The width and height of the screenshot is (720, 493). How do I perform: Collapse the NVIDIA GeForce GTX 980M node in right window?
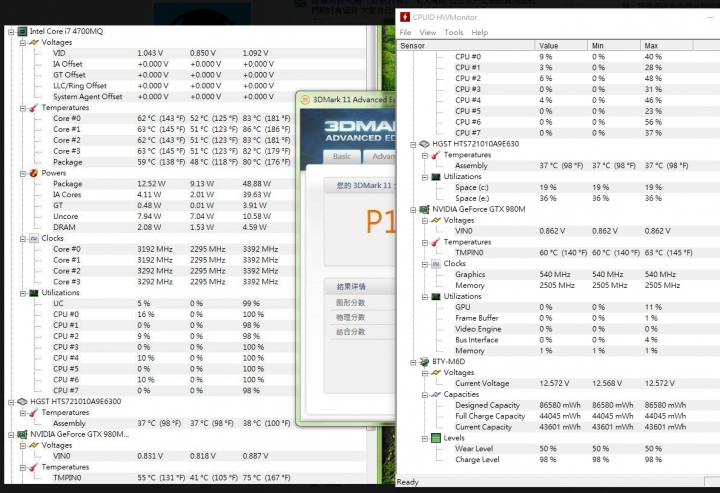pos(413,210)
